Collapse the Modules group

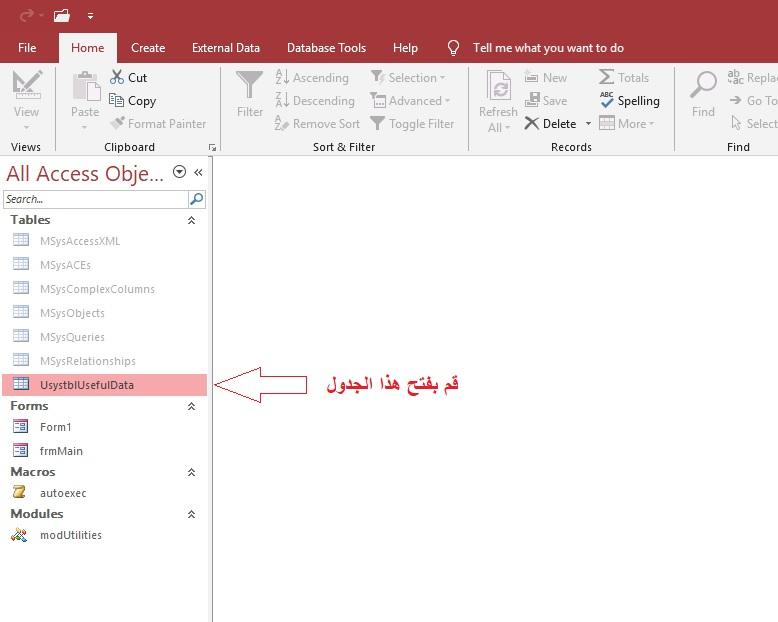[x=192, y=514]
